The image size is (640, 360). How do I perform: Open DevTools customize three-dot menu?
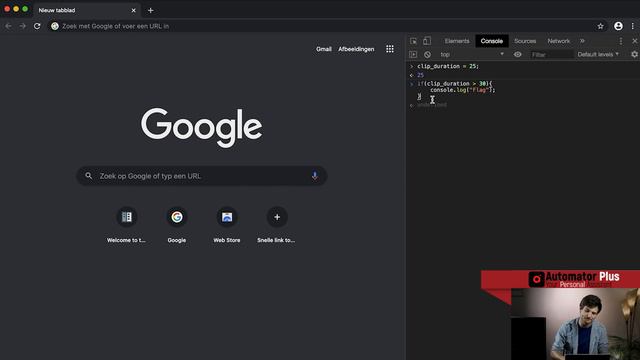tap(621, 41)
